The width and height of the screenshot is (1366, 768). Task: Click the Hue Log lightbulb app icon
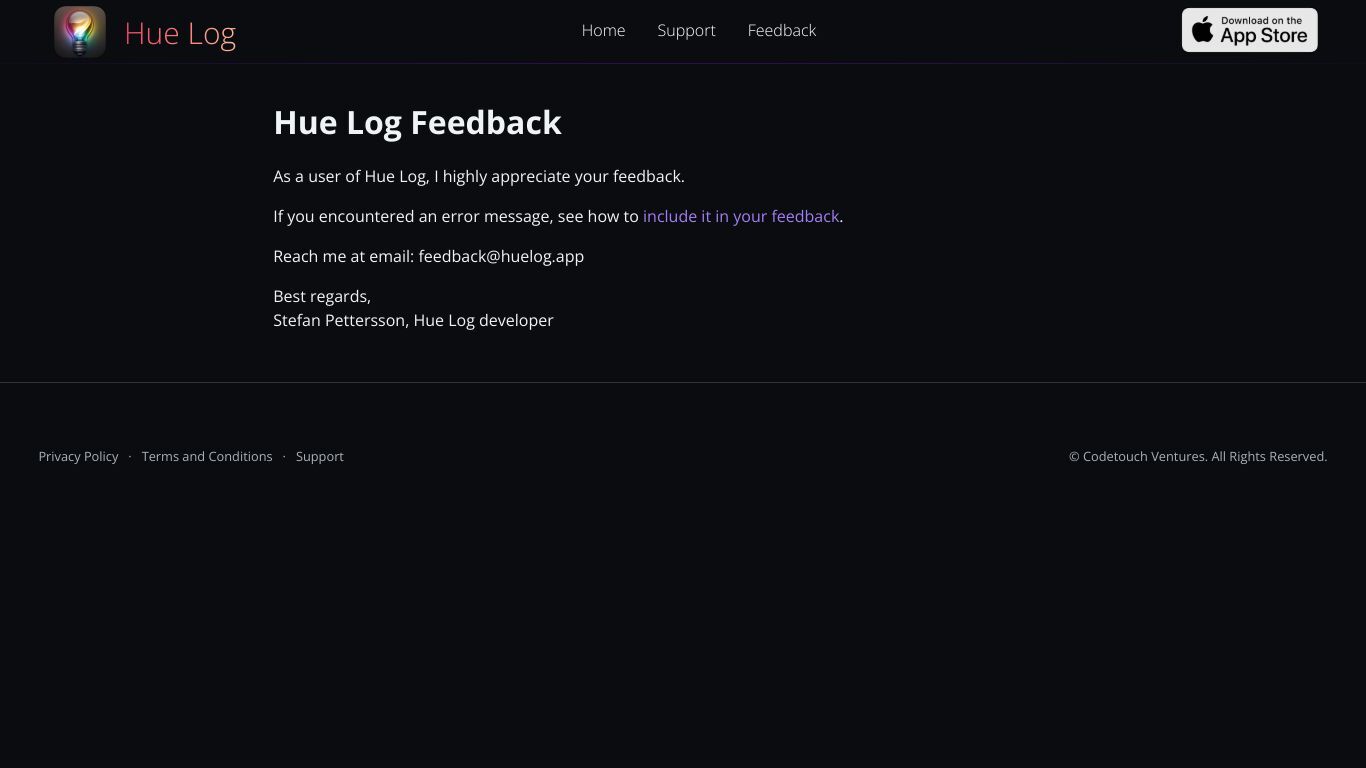(x=80, y=31)
